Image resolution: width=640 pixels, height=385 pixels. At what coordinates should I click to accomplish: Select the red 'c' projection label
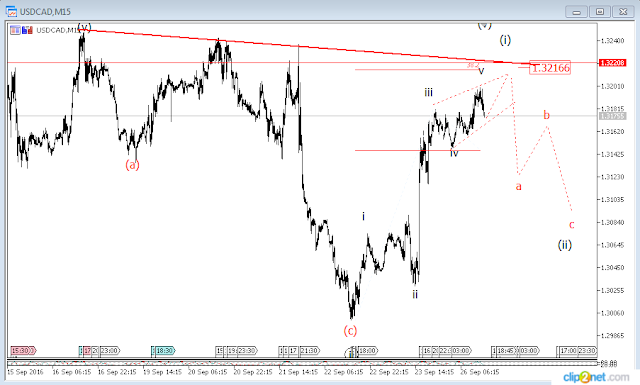(571, 224)
